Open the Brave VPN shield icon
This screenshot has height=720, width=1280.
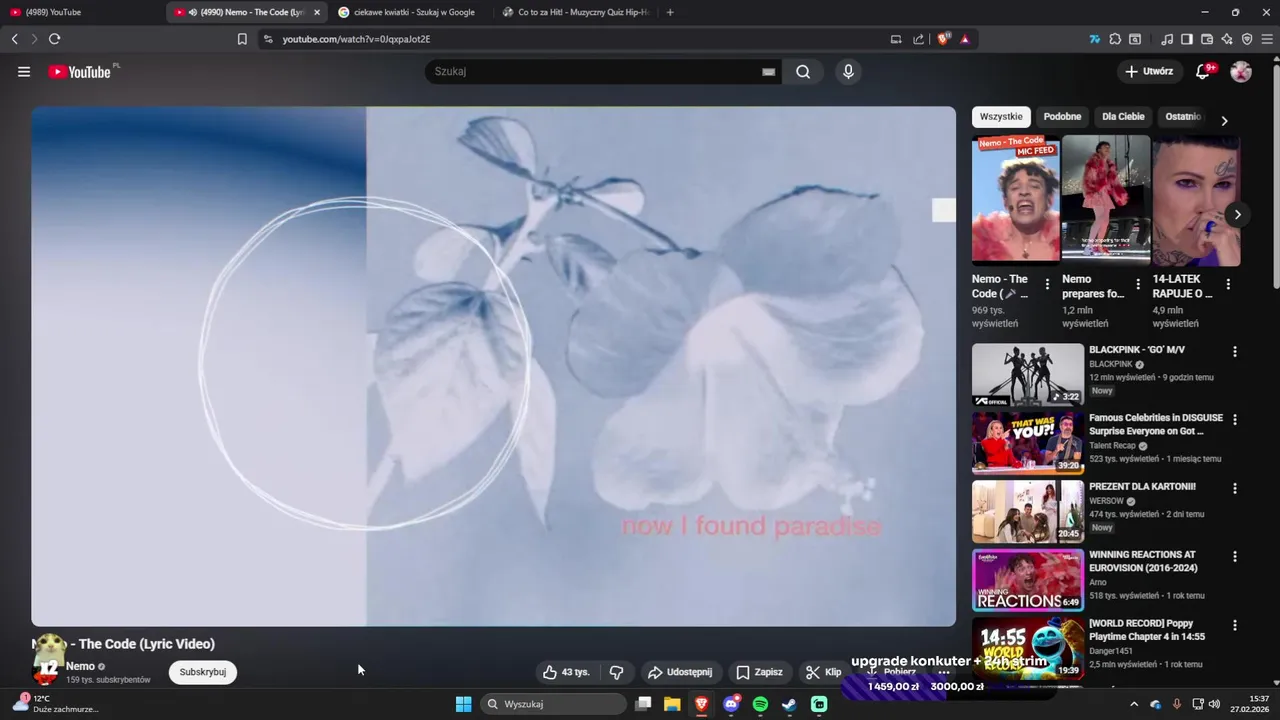[1247, 39]
